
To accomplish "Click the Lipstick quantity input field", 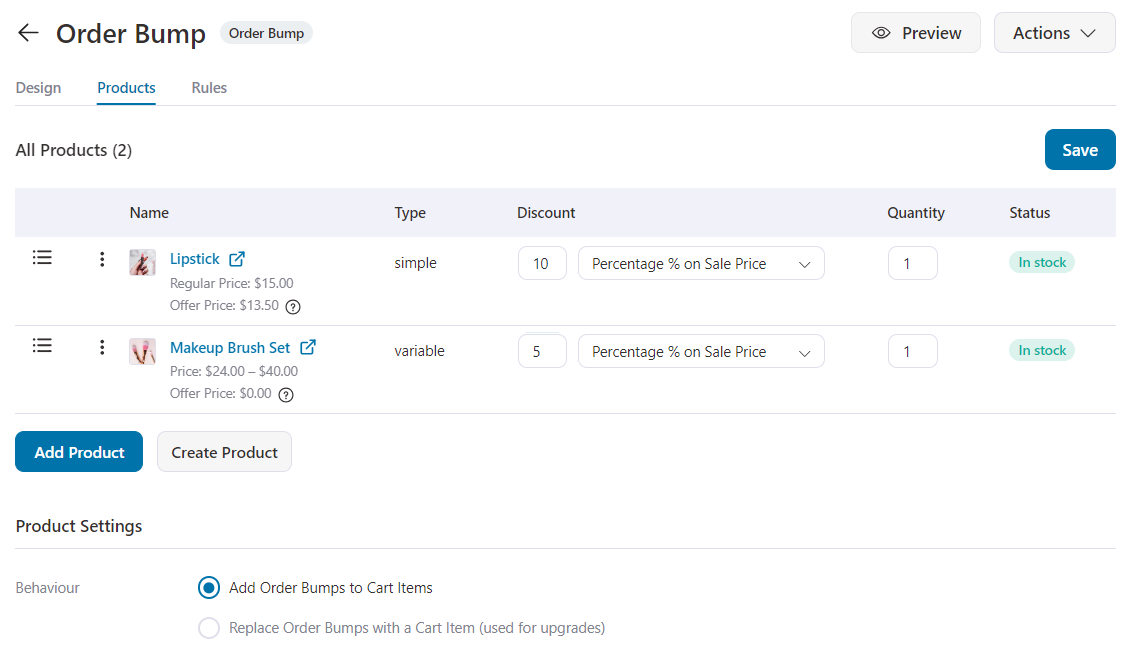I will click(912, 262).
